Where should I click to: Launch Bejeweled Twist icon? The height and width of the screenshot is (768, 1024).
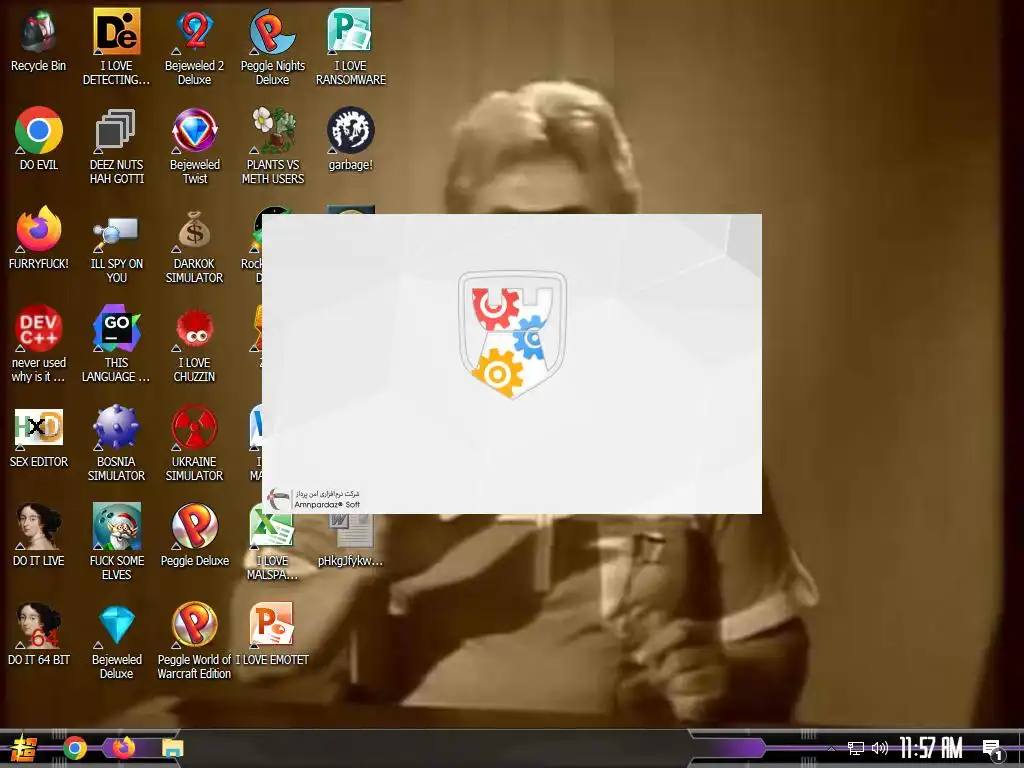195,131
